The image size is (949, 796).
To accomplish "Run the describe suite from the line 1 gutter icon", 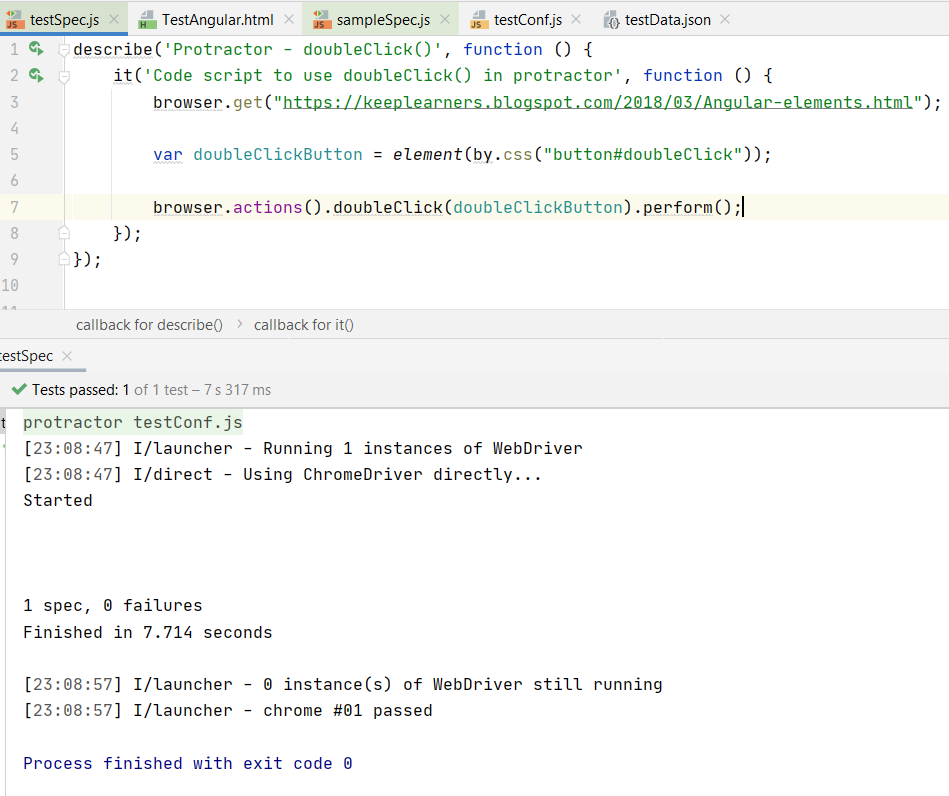I will click(x=36, y=48).
